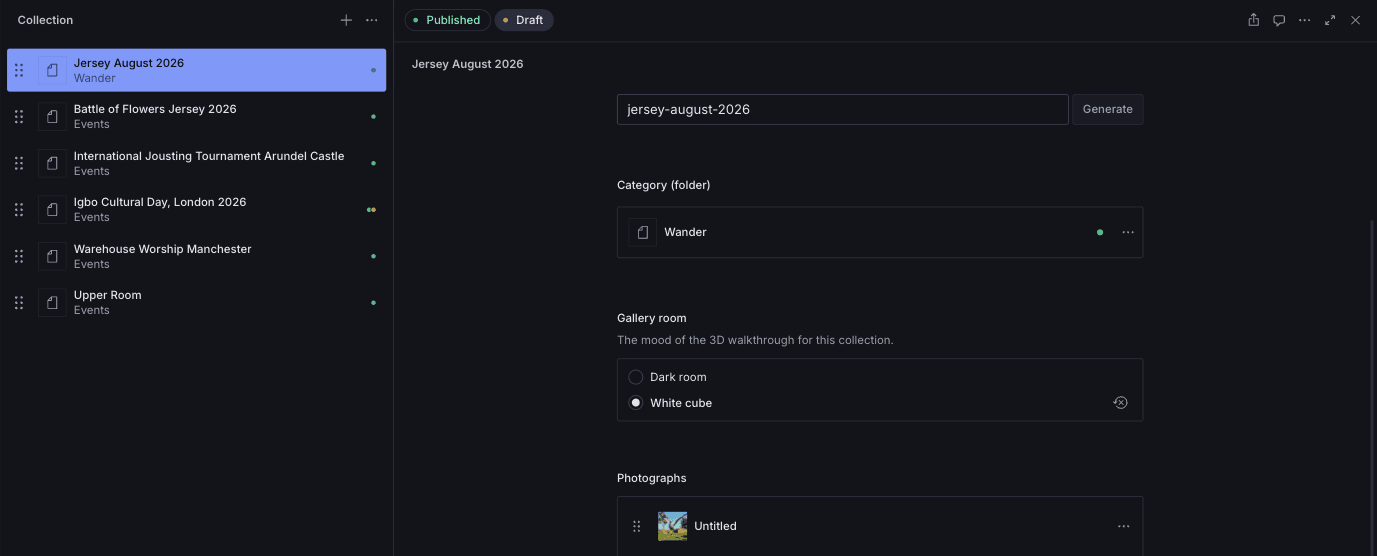Click the slug field jersey-august-2026
This screenshot has height=556, width=1377.
(842, 109)
